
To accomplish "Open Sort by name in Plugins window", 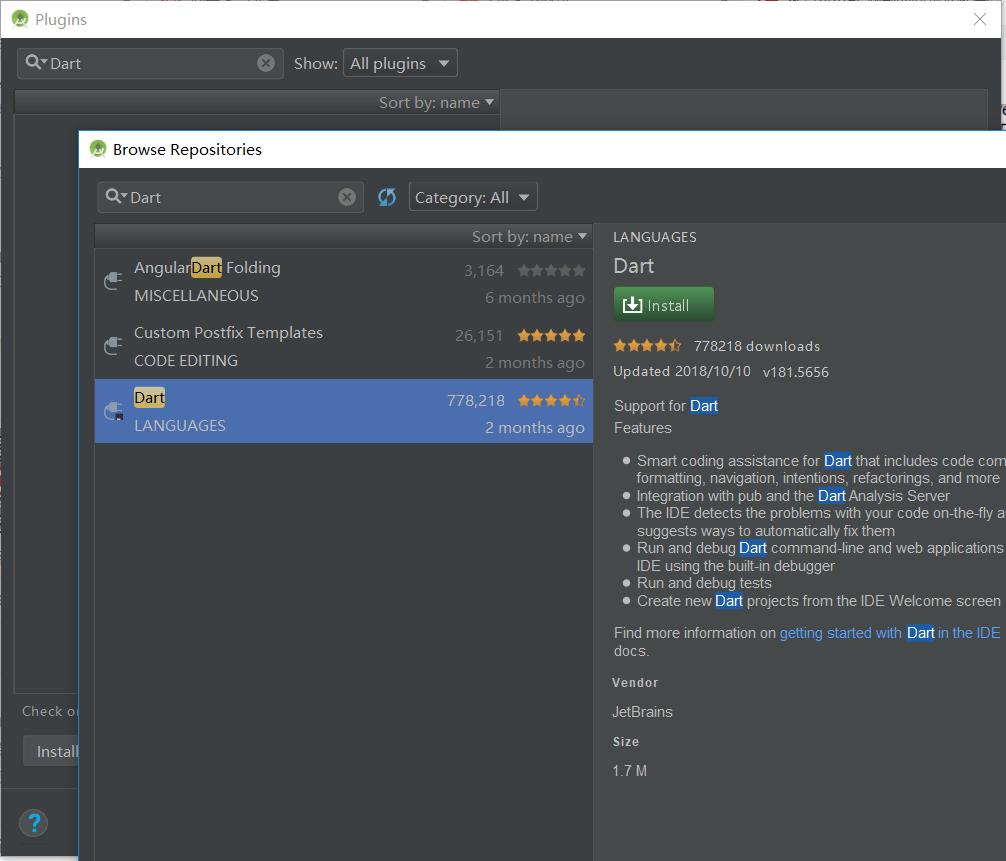I will 436,103.
